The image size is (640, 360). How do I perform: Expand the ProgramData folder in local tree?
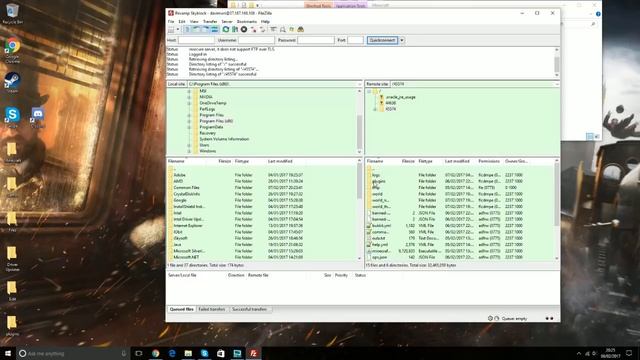(x=189, y=127)
